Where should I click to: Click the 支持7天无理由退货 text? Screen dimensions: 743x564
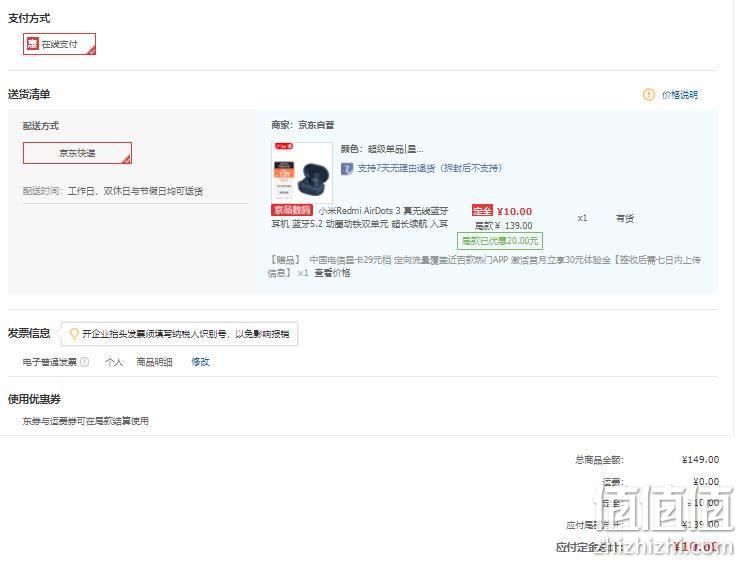pyautogui.click(x=430, y=168)
